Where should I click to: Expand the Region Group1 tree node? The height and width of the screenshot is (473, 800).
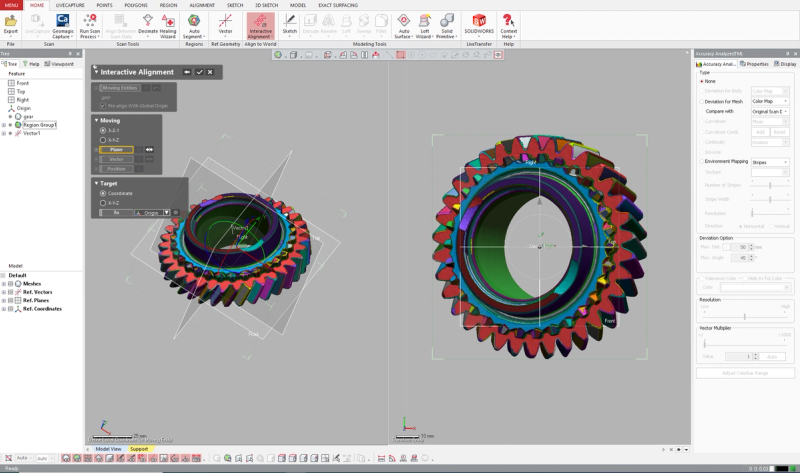[x=4, y=125]
